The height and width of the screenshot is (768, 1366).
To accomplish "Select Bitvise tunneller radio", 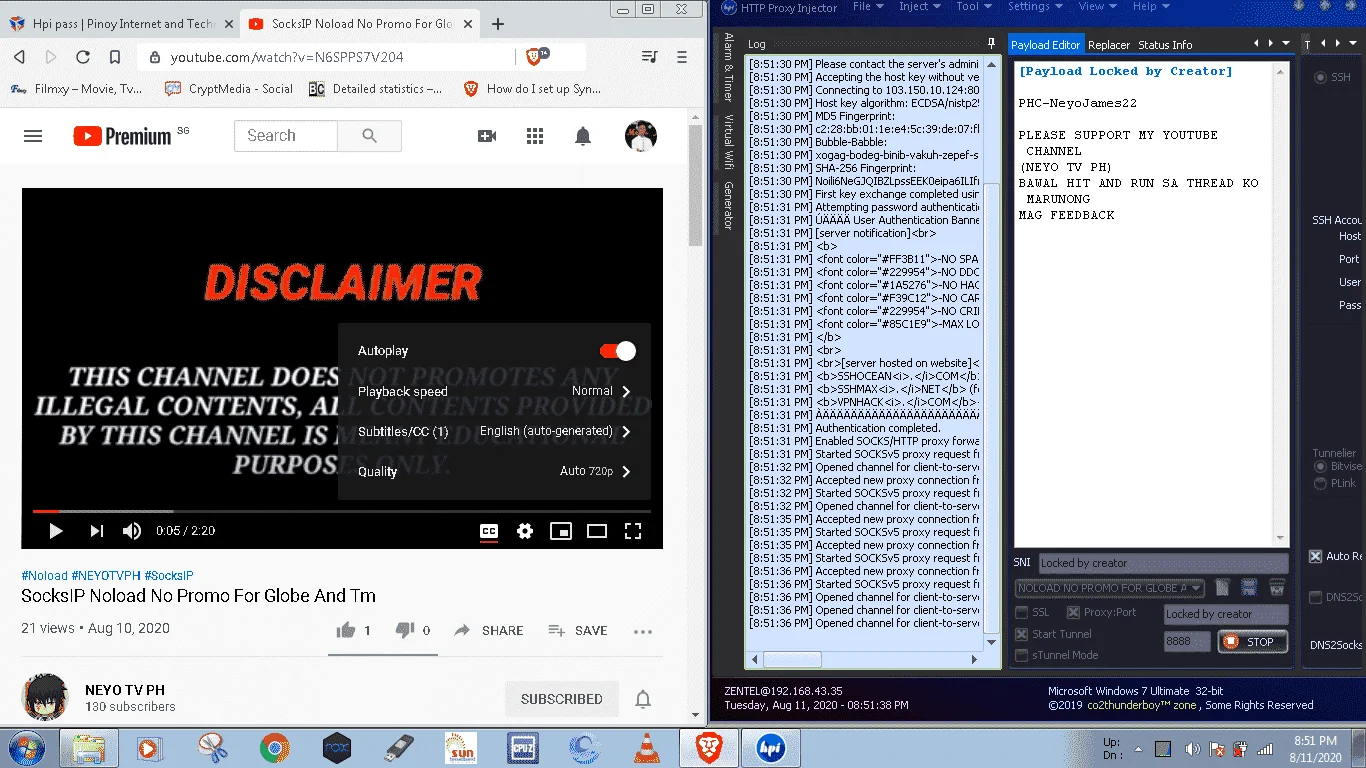I will [1322, 467].
